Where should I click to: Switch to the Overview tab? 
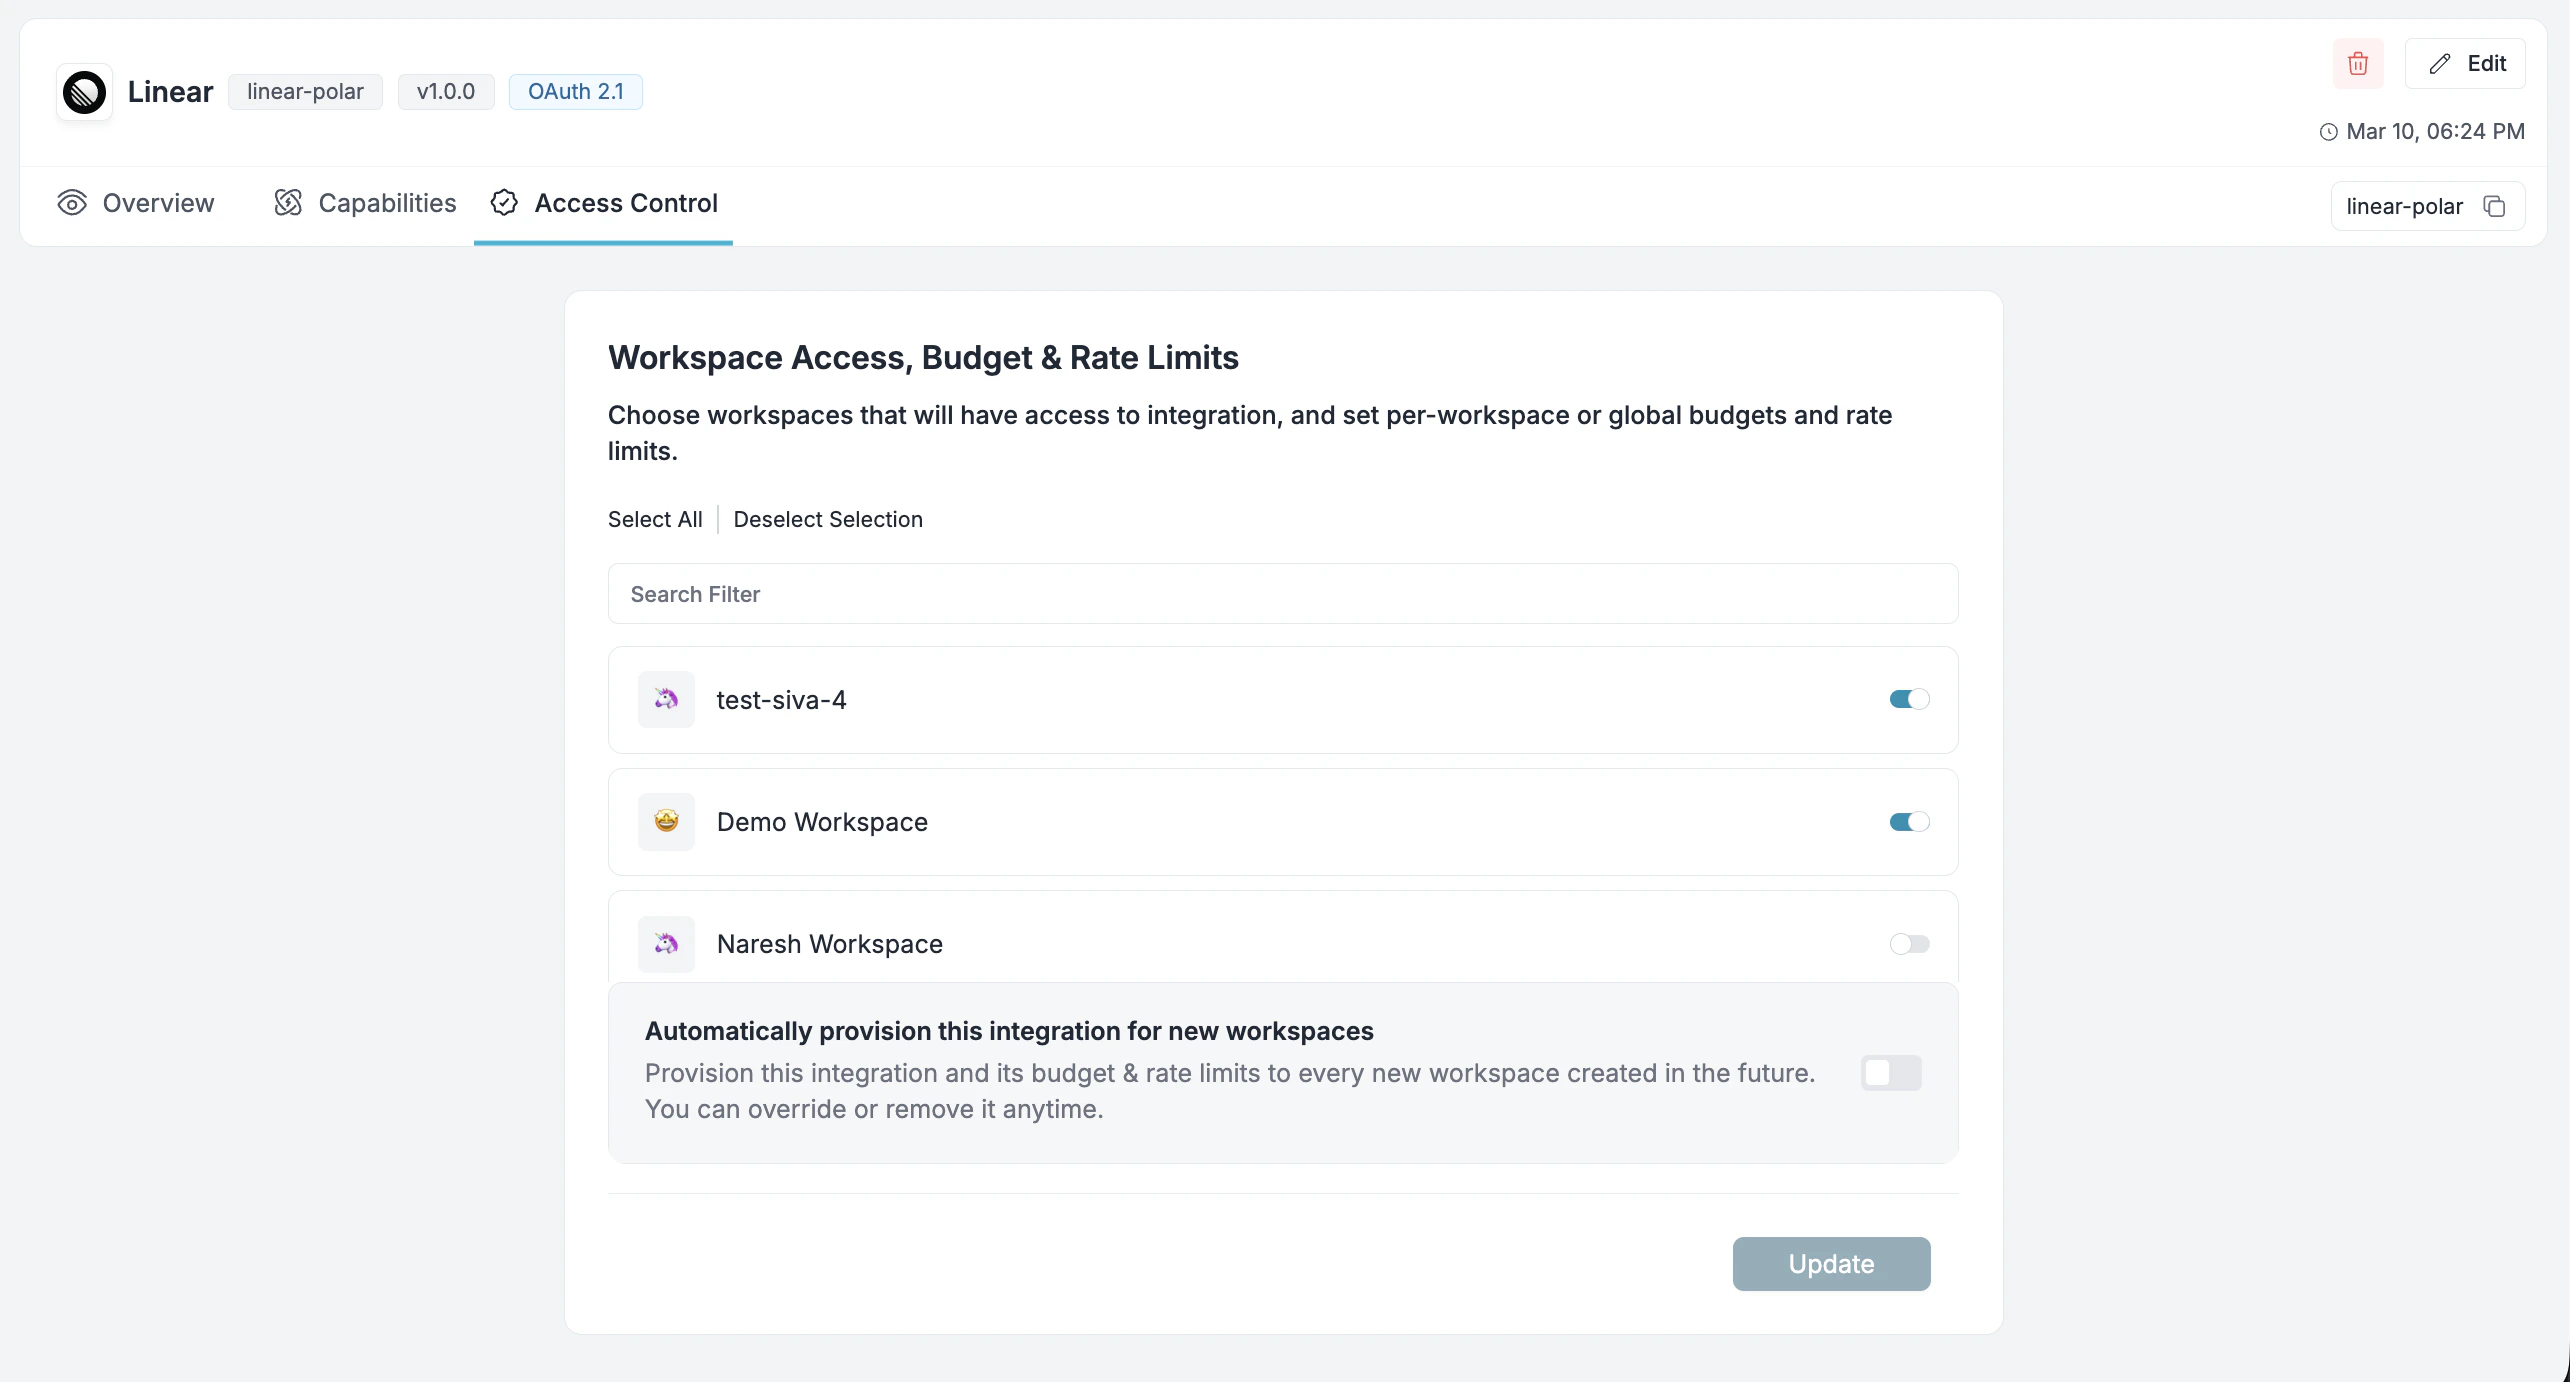click(158, 202)
